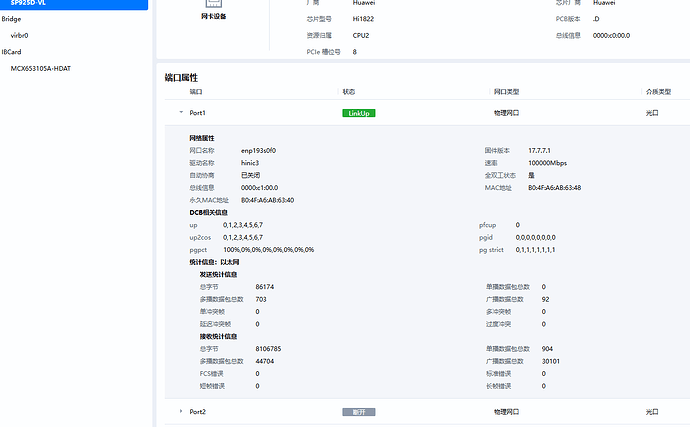
Task: Click the transmitted total bytes 86174
Action: point(264,287)
